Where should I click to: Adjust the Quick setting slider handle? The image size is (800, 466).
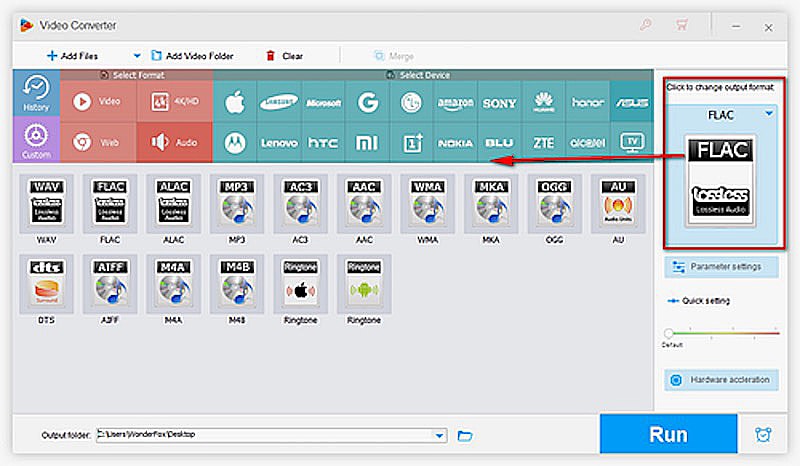(x=668, y=333)
